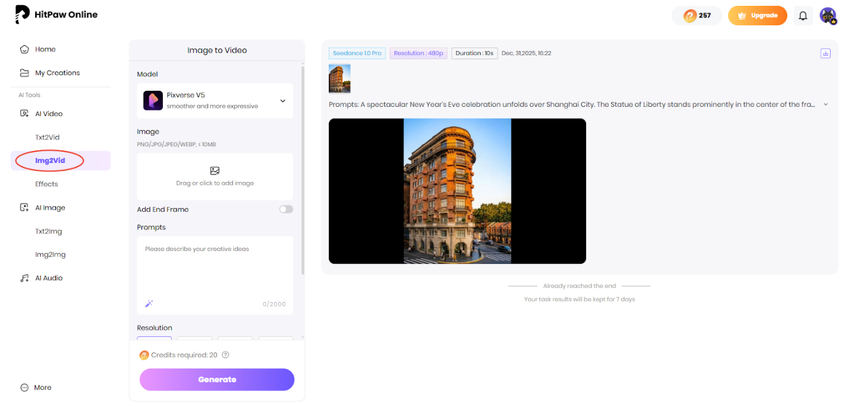Go to Home in the sidebar
The height and width of the screenshot is (409, 854).
(x=45, y=49)
